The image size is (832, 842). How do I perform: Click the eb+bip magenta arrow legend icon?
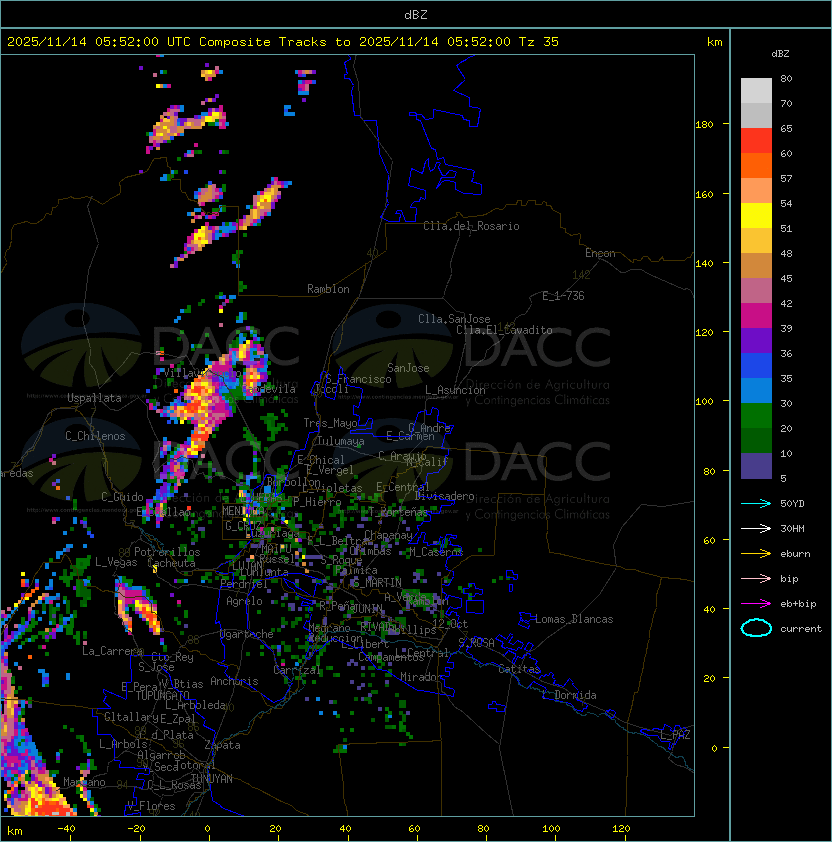(756, 604)
